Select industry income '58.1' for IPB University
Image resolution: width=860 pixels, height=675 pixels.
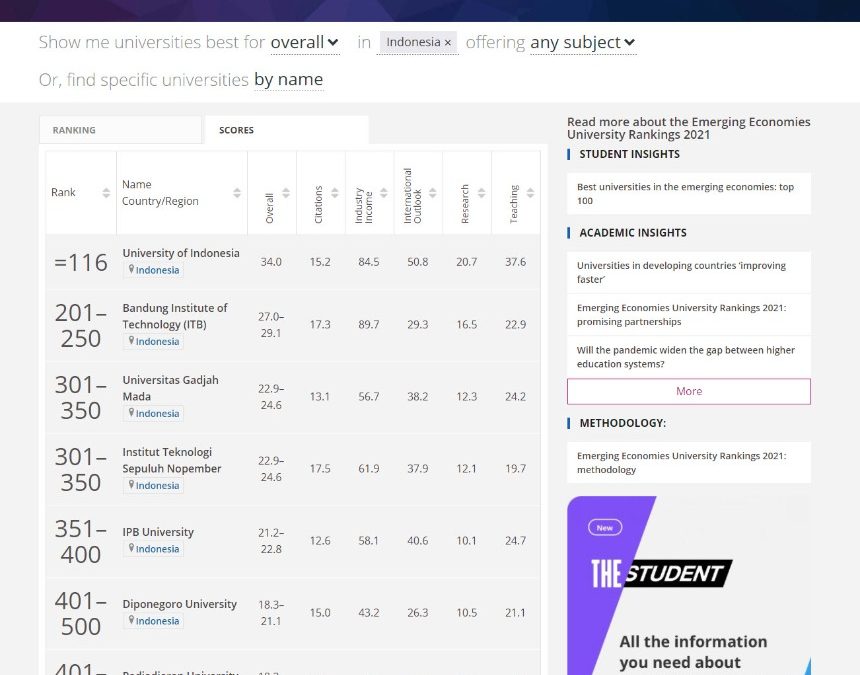click(x=369, y=540)
